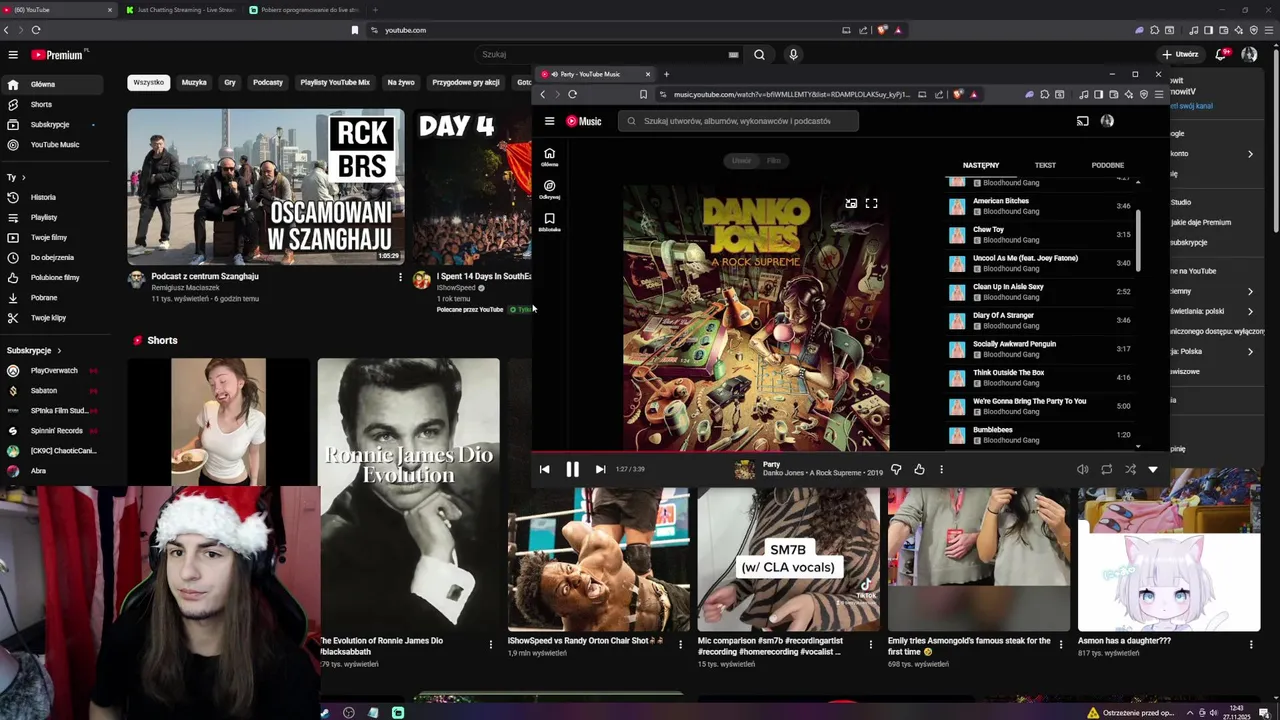Select the Film toggle above album art
Screen dimensions: 1280x720
774,160
